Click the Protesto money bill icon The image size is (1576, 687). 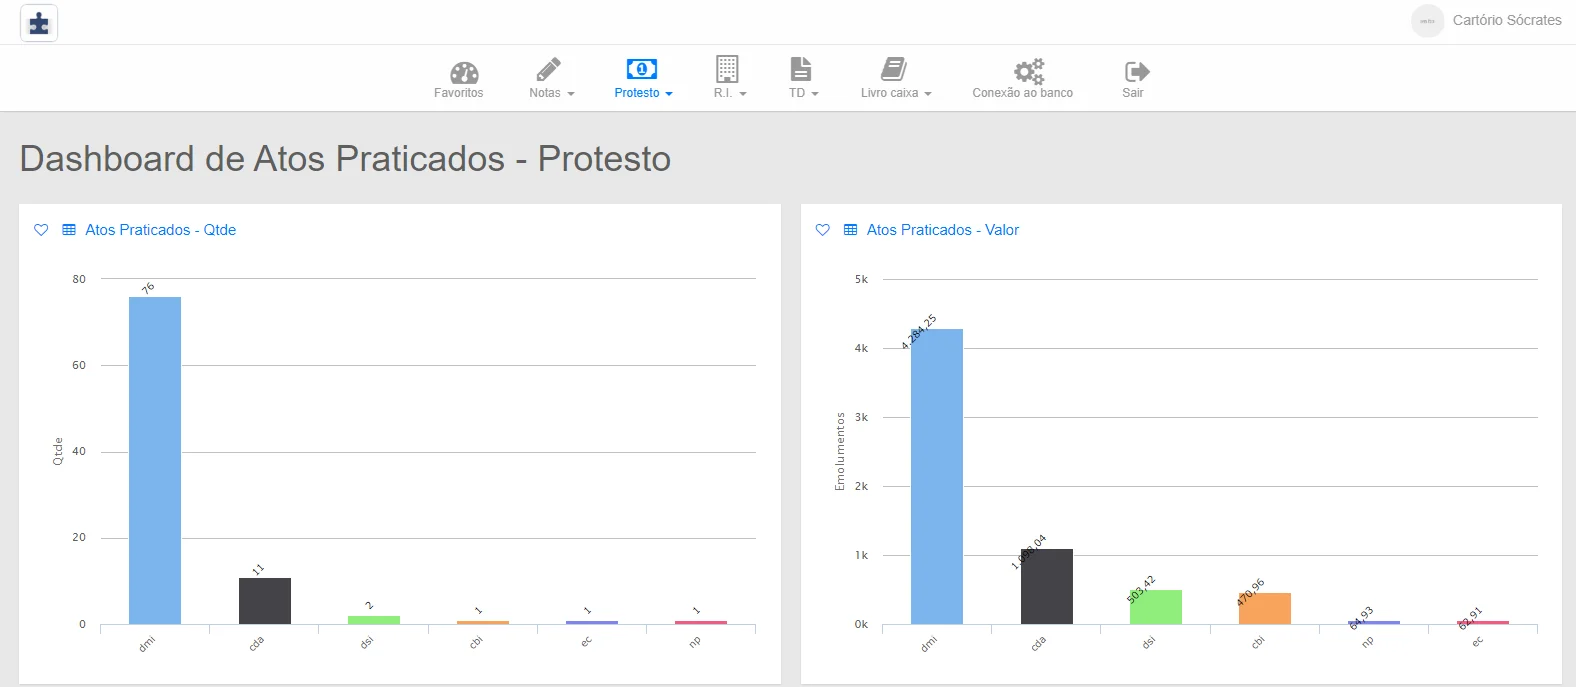[641, 69]
